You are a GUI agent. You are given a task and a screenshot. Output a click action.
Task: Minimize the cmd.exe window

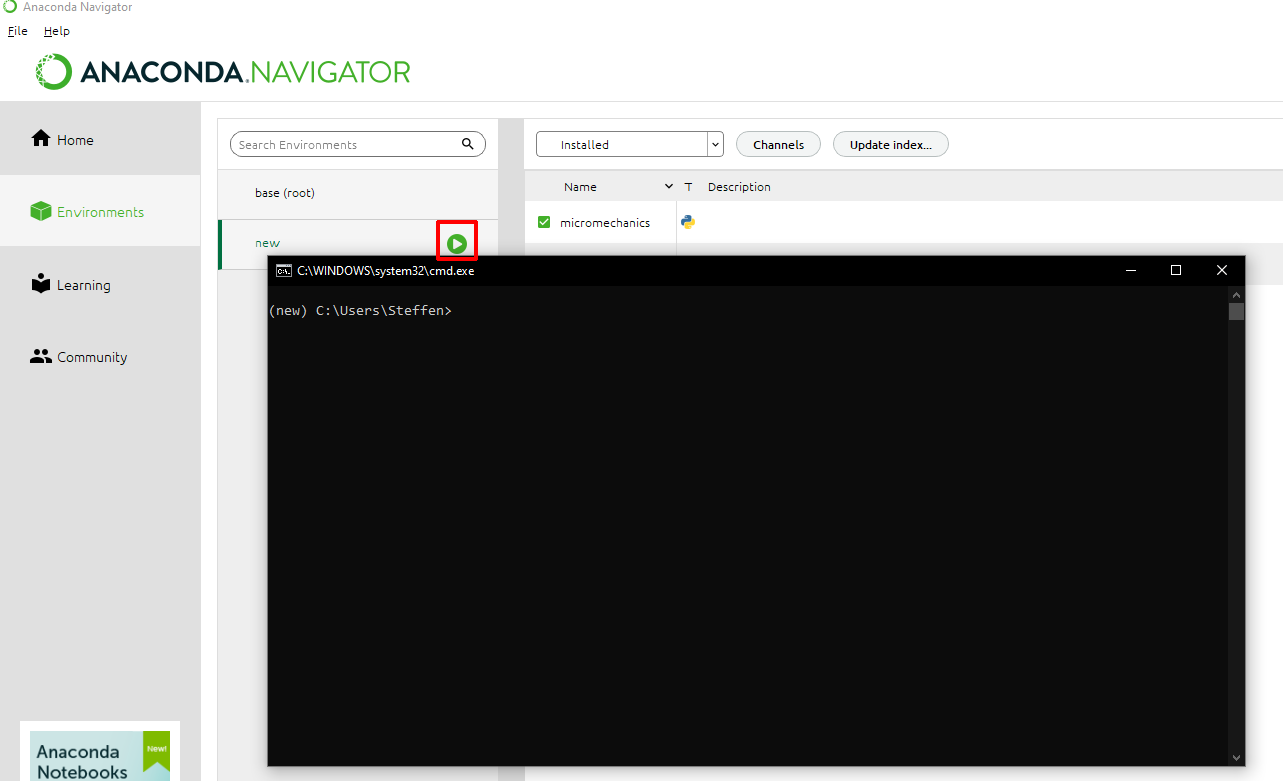[x=1130, y=270]
